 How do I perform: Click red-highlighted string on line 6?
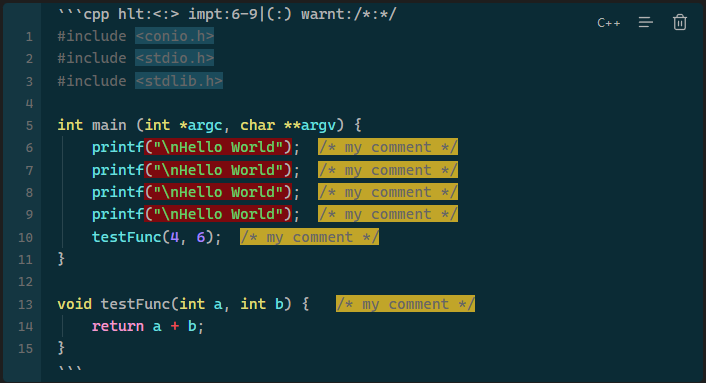coord(218,147)
